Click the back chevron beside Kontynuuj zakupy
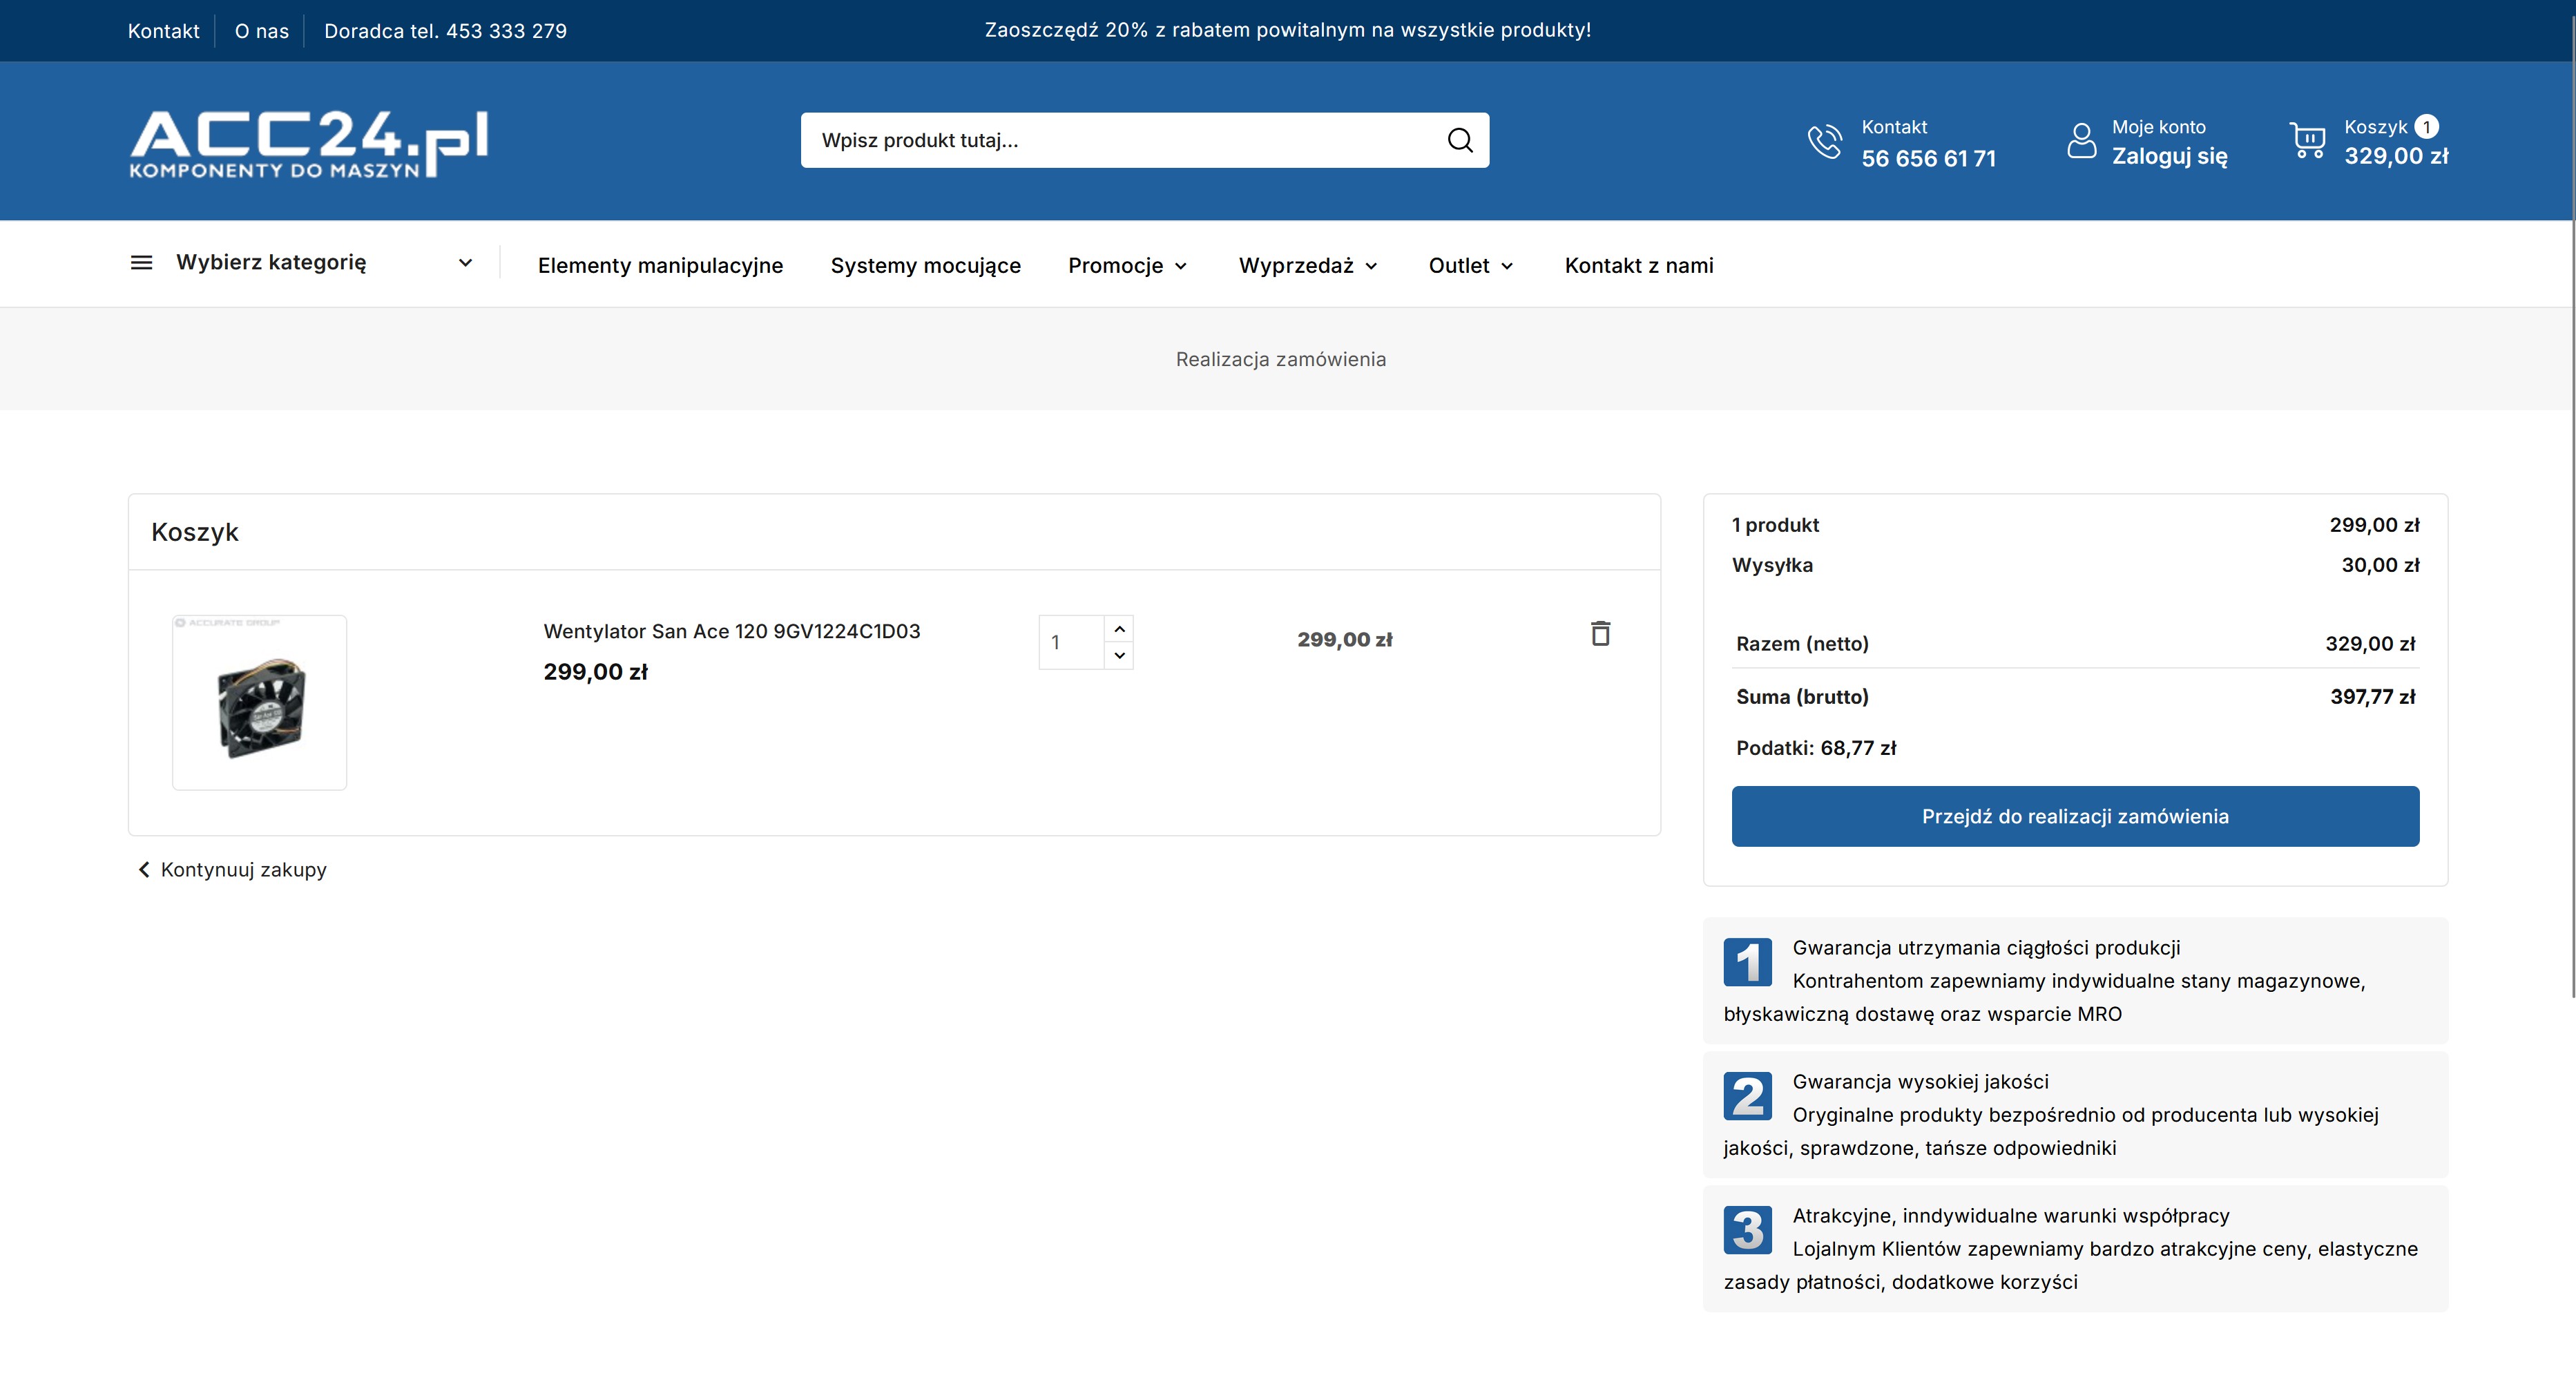Screen dimensions: 2576x1380 tap(144, 869)
